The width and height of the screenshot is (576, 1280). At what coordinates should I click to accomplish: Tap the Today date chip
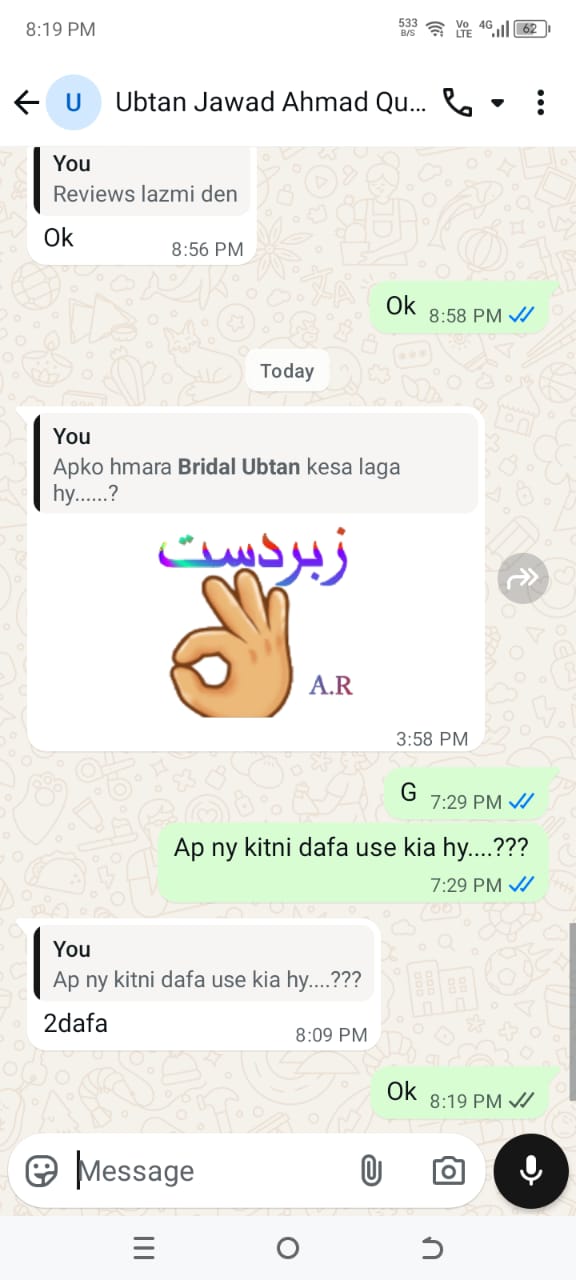click(x=287, y=371)
